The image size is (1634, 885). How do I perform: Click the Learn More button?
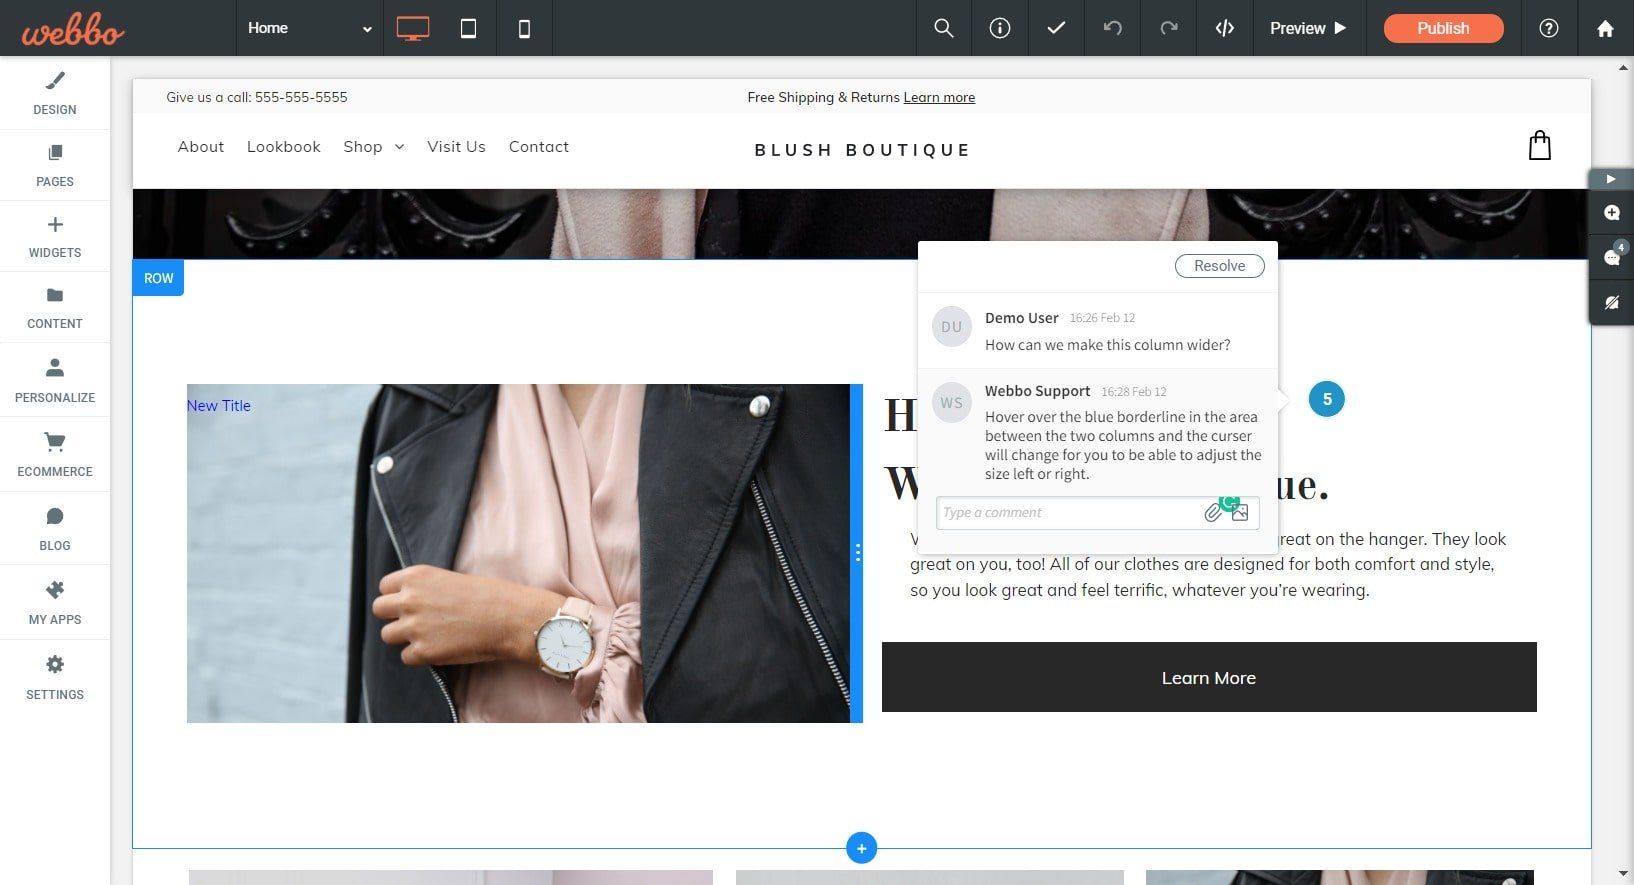point(1209,677)
